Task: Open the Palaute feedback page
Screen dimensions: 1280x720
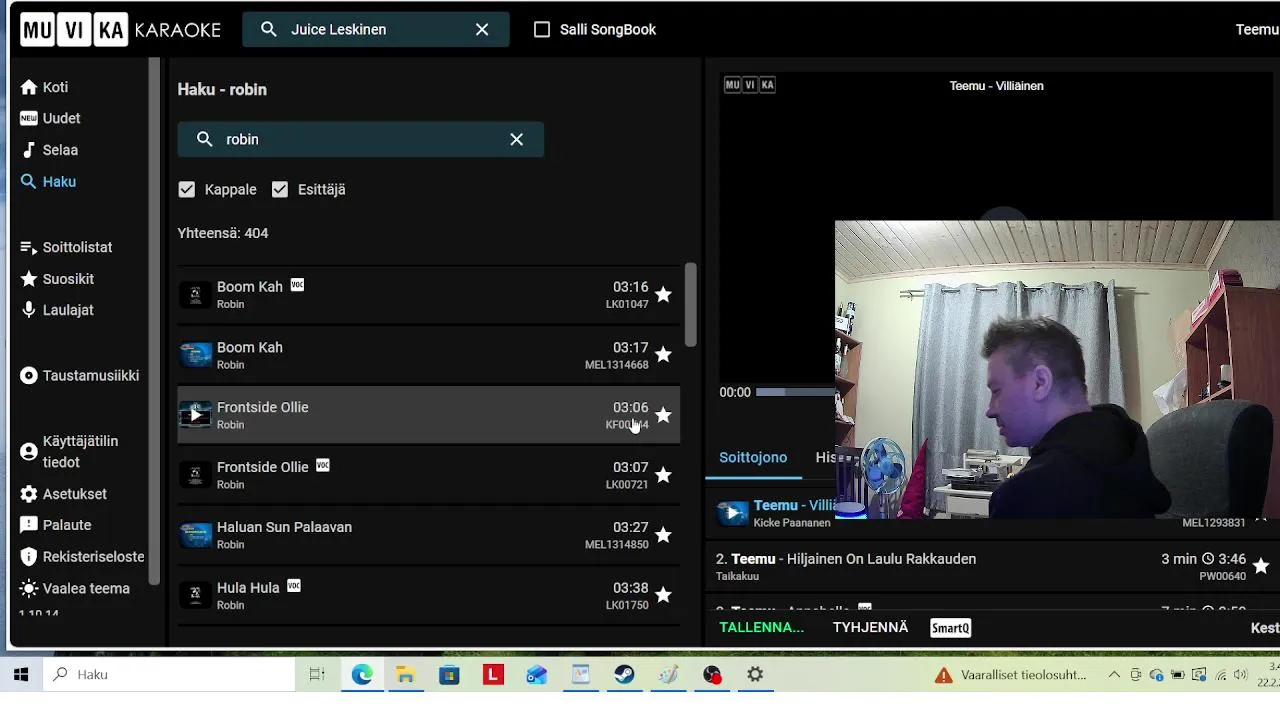Action: pyautogui.click(x=56, y=525)
